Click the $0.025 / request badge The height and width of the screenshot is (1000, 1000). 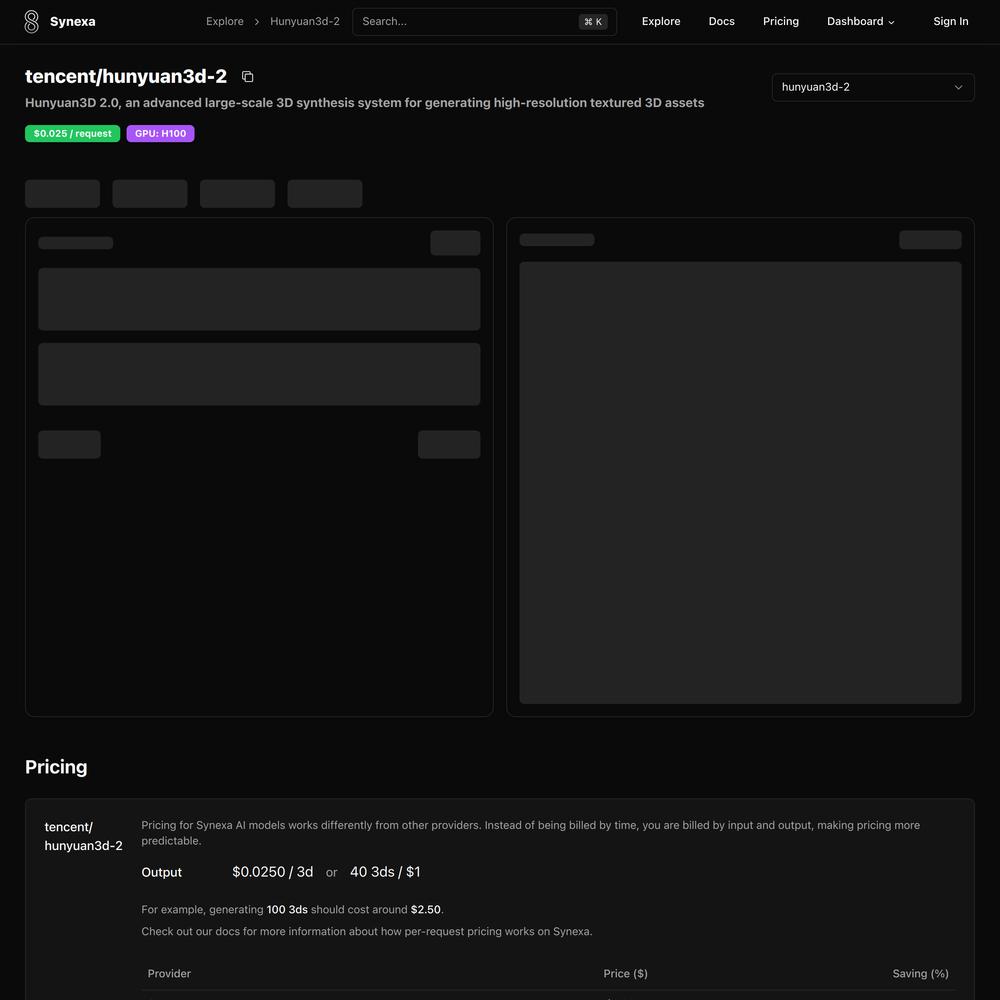pos(73,133)
